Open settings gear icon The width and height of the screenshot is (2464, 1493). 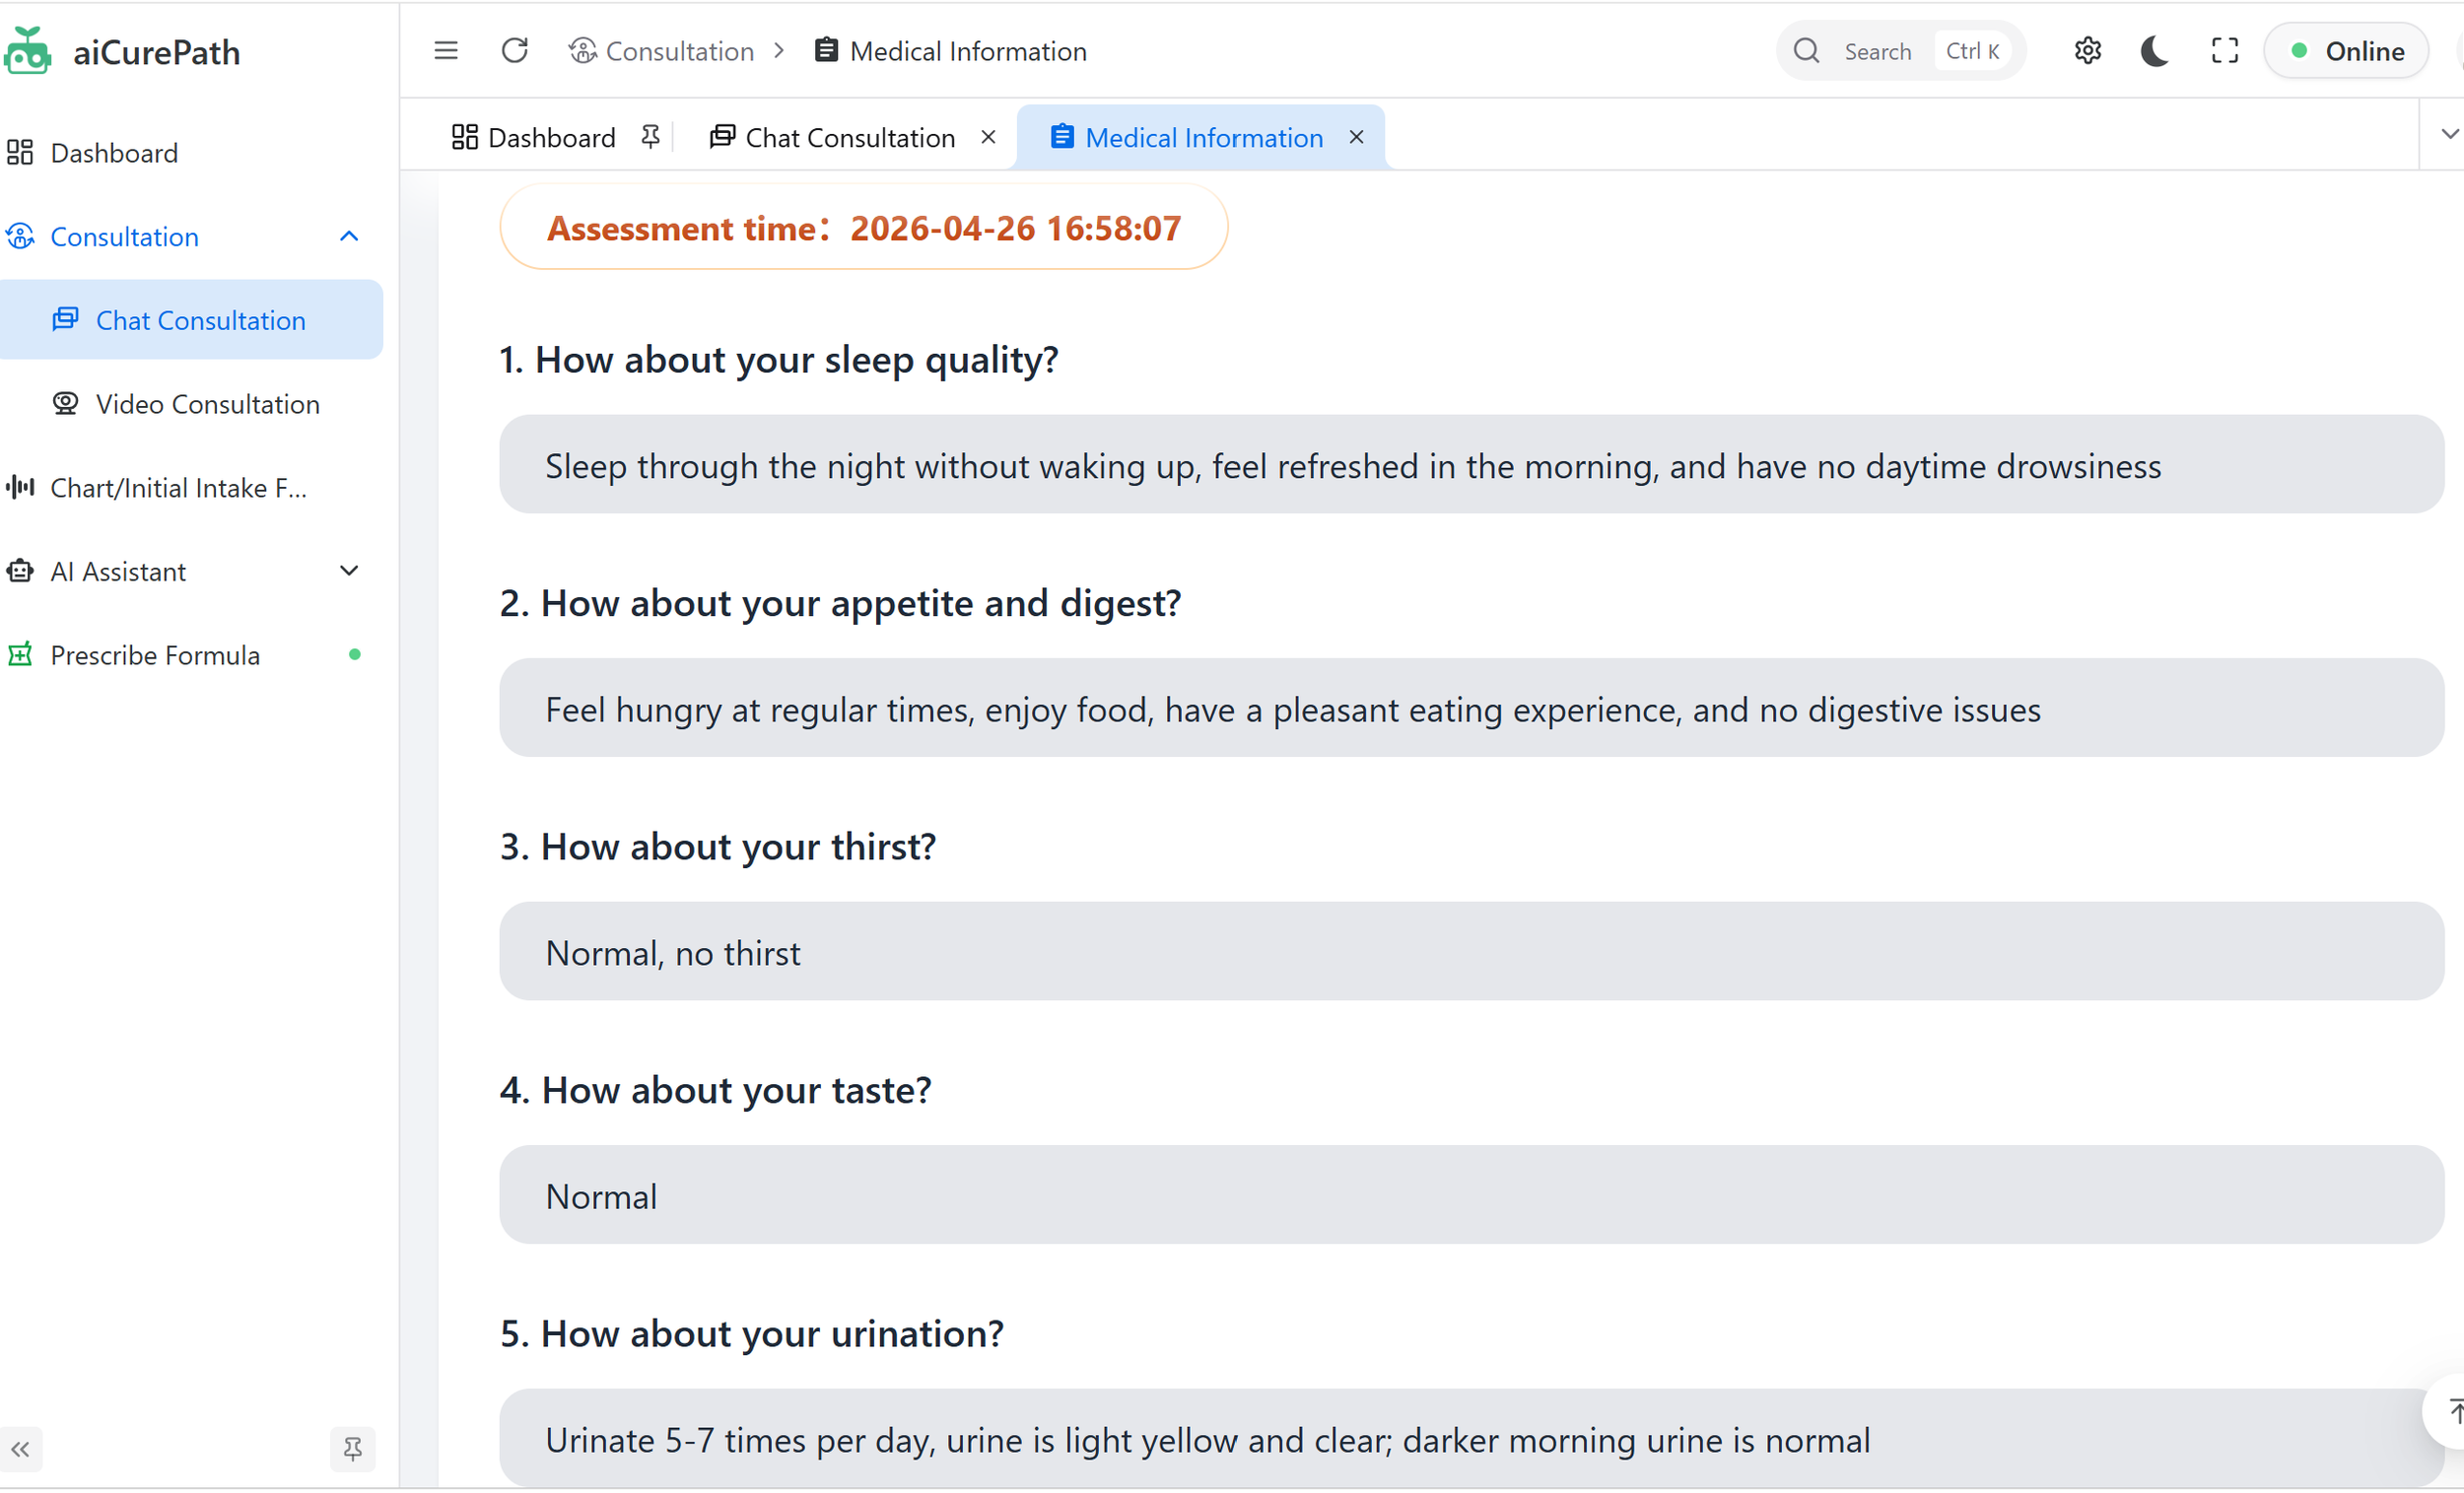(x=2087, y=51)
